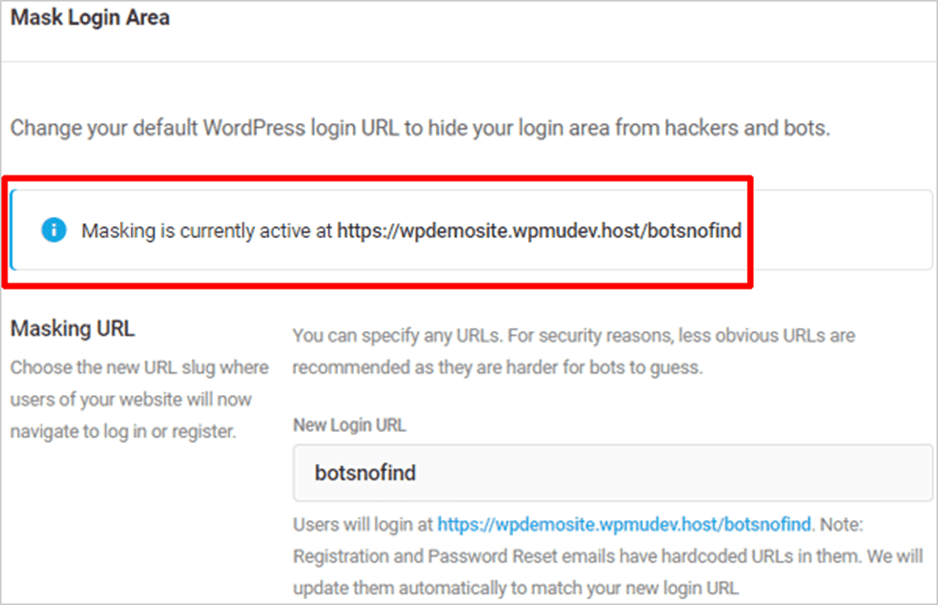The height and width of the screenshot is (605, 938).
Task: Click the New Login URL field label
Action: 349,425
